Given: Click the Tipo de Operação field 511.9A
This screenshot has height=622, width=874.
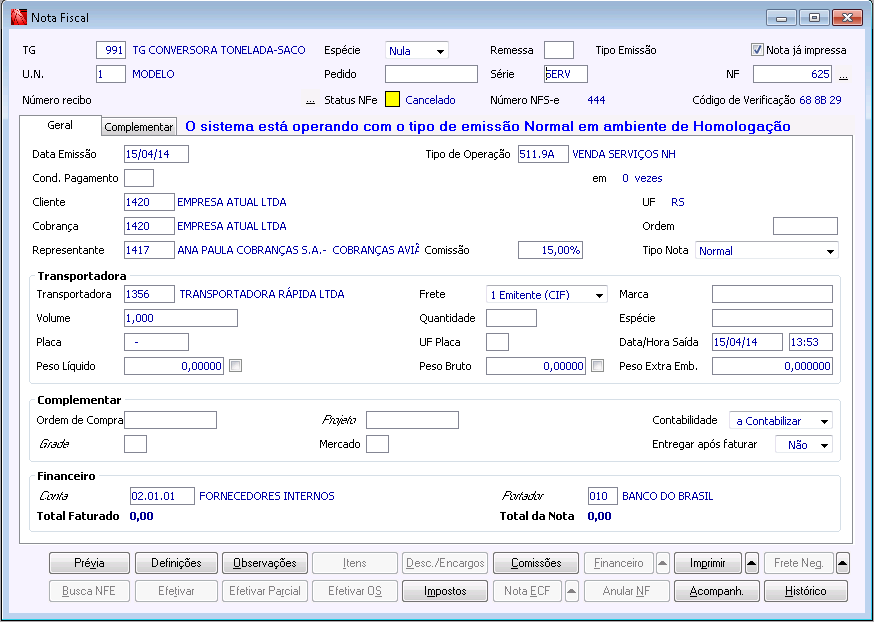Looking at the screenshot, I should tap(543, 154).
